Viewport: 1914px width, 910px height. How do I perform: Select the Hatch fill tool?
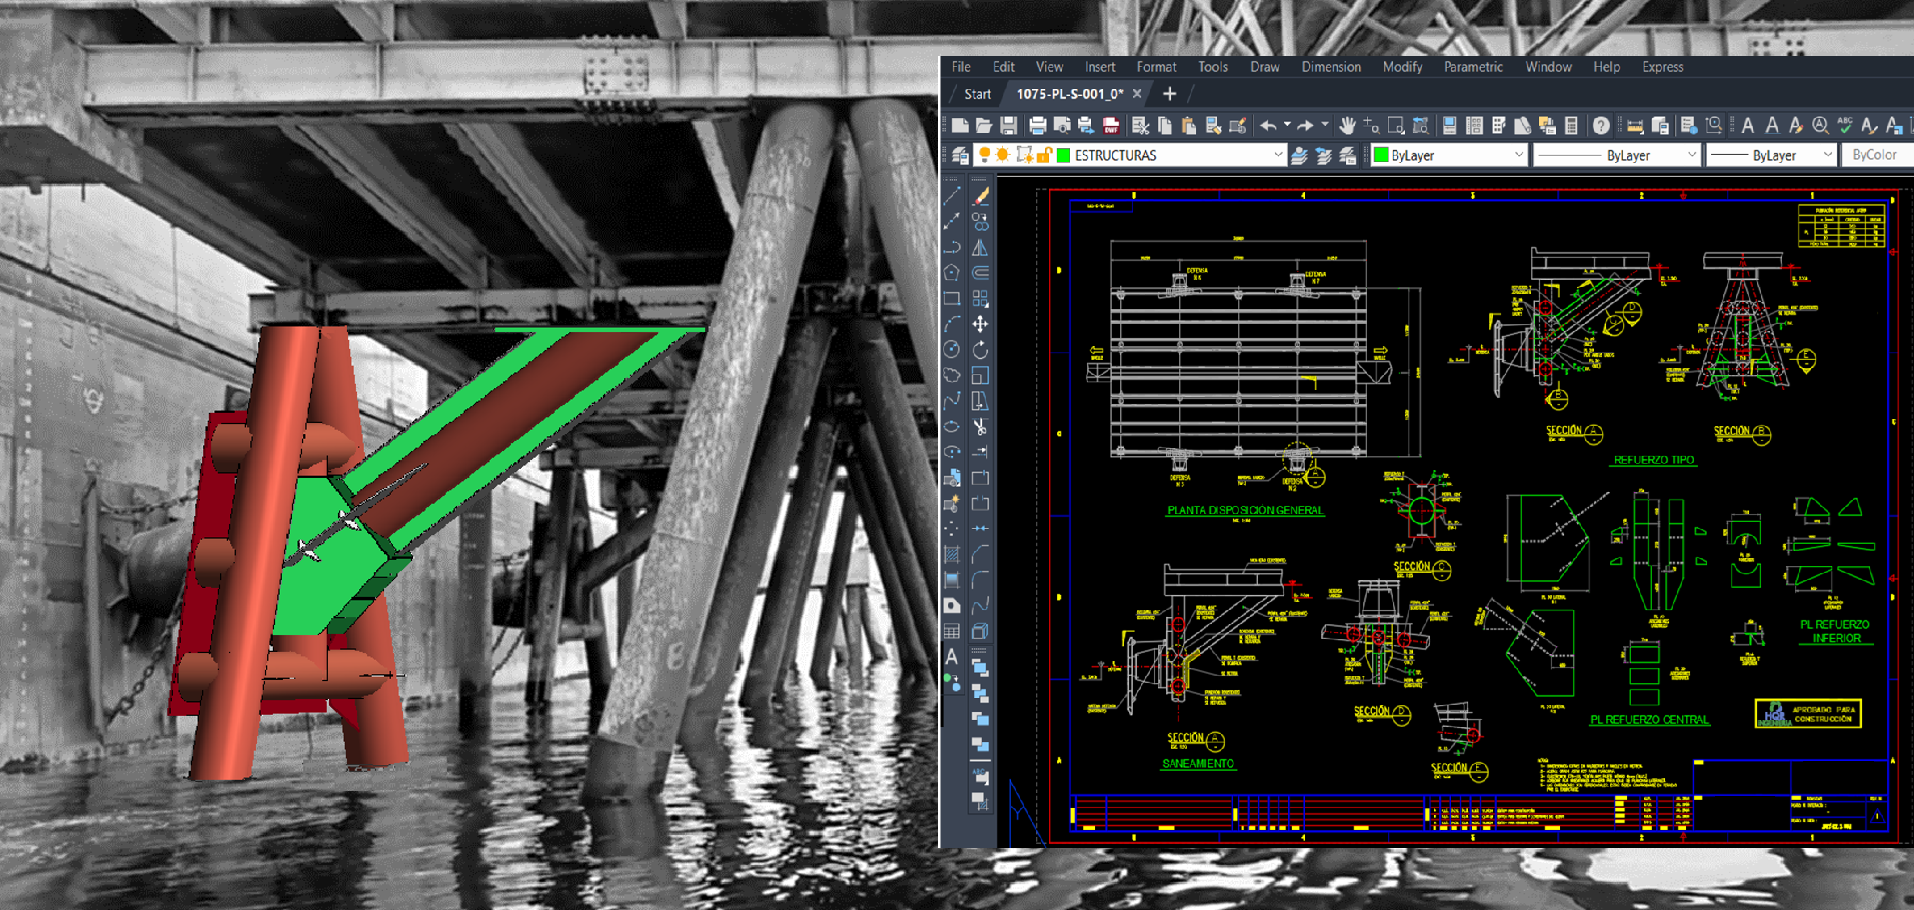pos(952,554)
